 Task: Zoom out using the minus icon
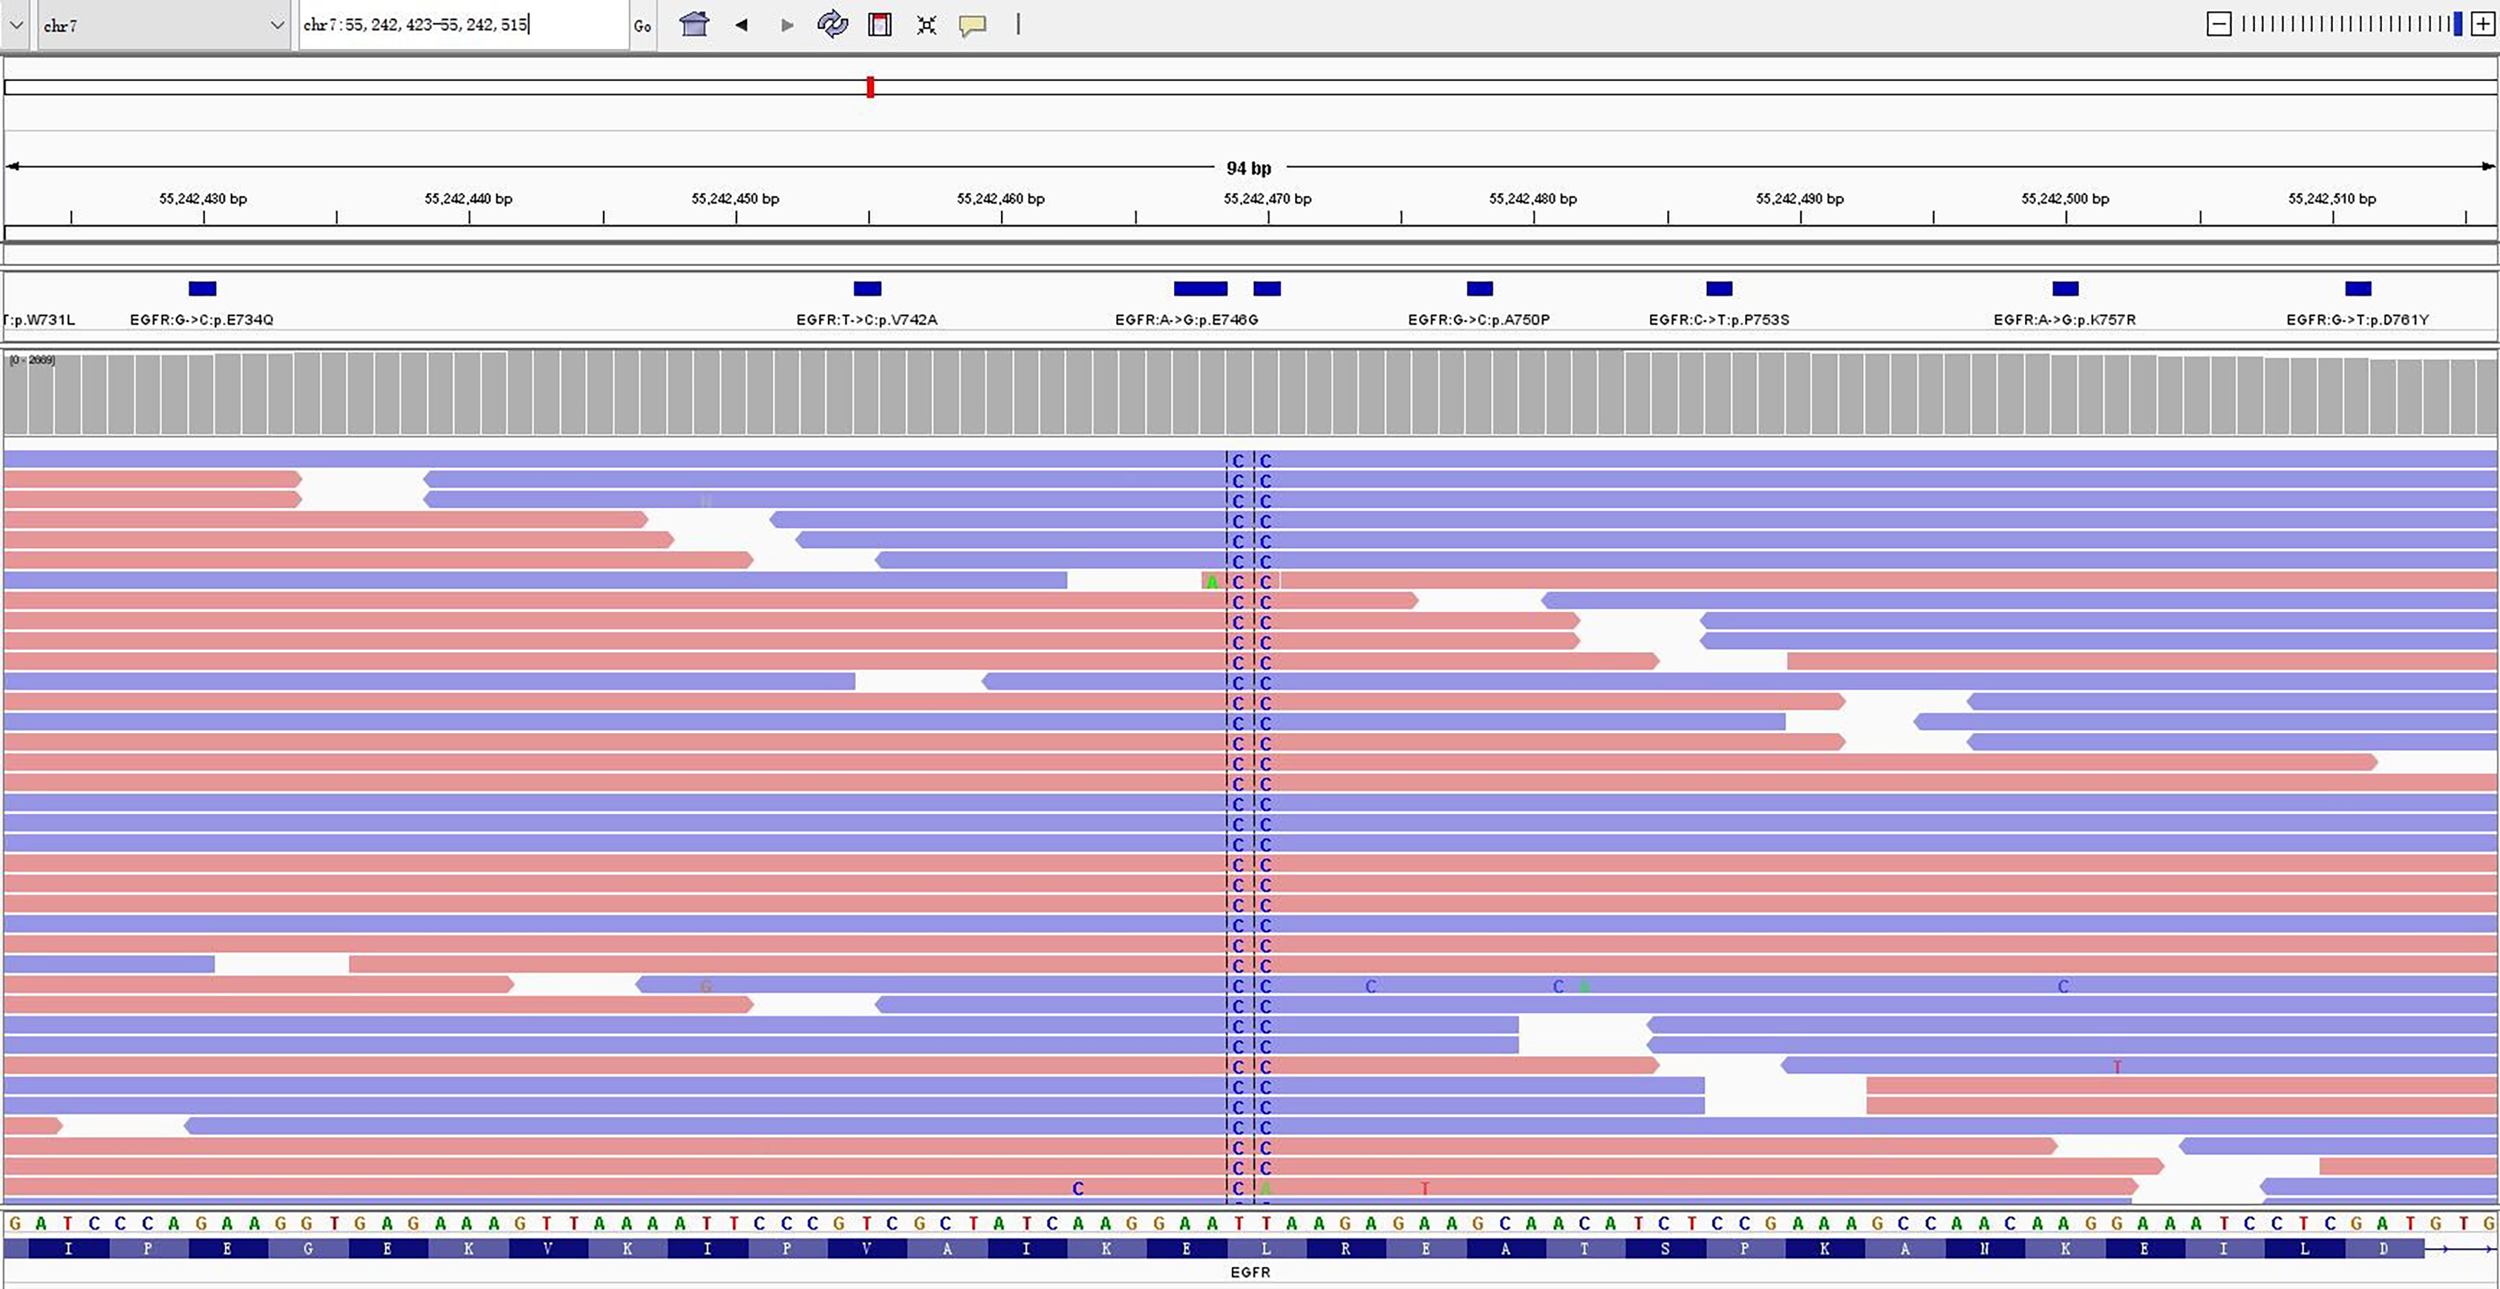point(2218,22)
